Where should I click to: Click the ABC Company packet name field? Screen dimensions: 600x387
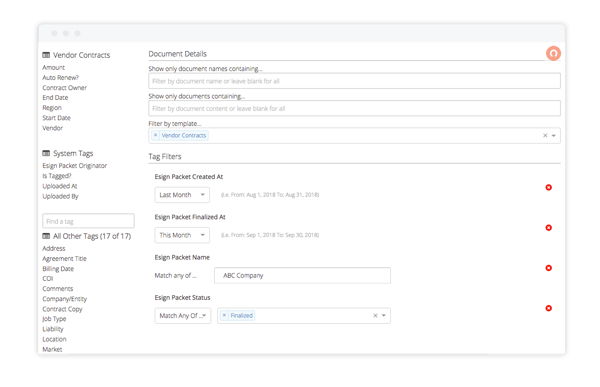(x=302, y=276)
